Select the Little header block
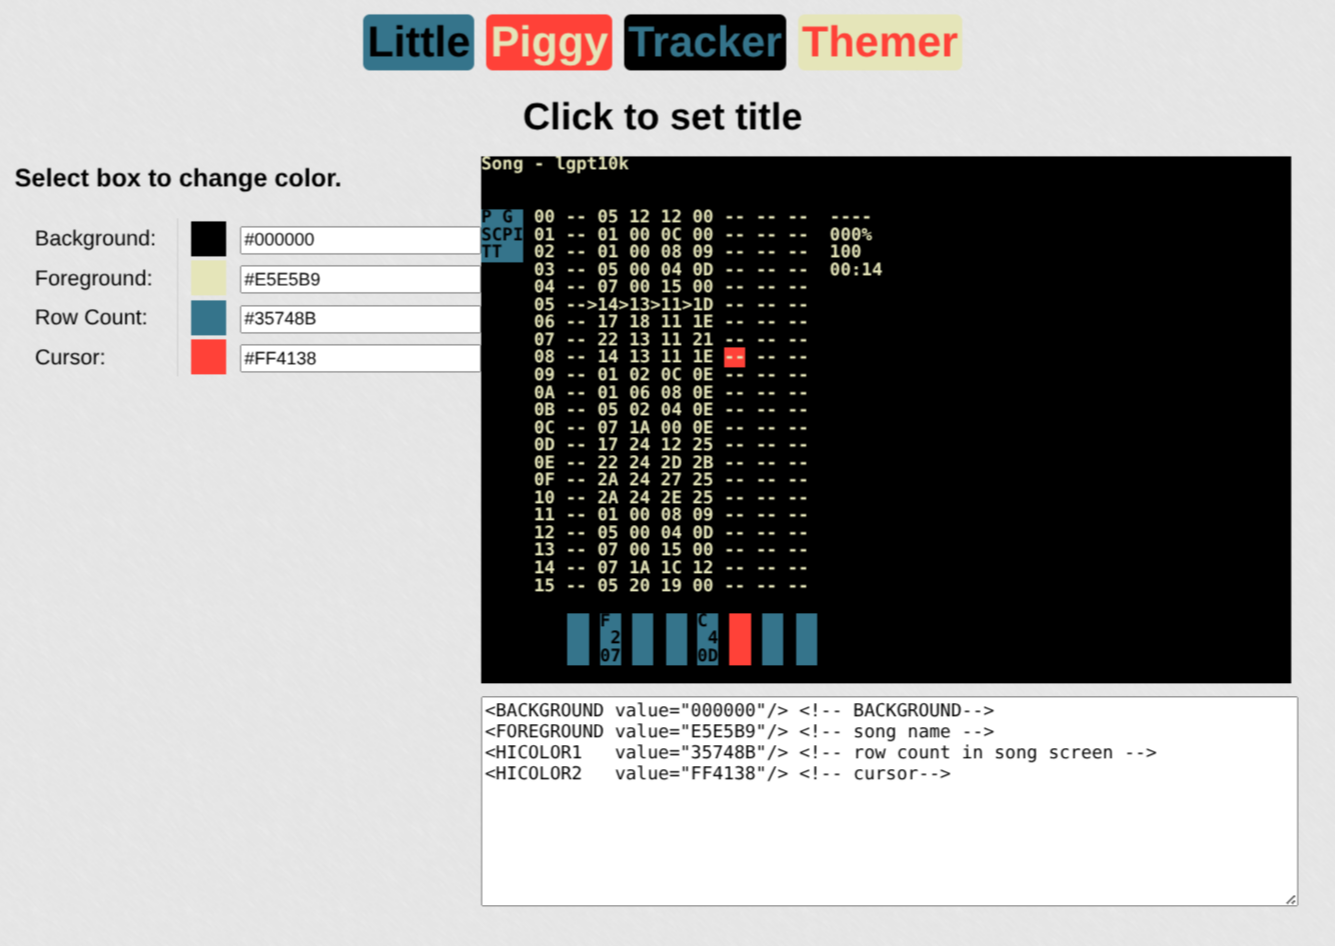1335x946 pixels. [x=418, y=41]
